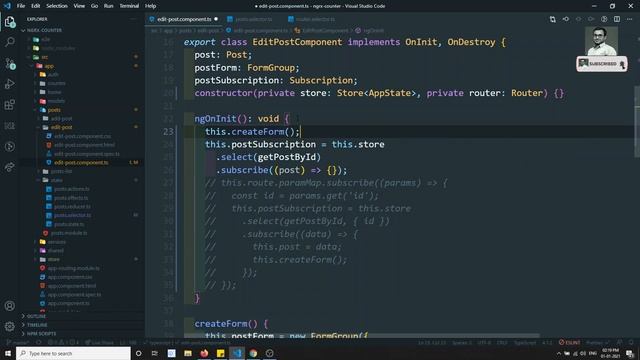The image size is (640, 360).
Task: Open the Extensions view
Action: coord(10,105)
